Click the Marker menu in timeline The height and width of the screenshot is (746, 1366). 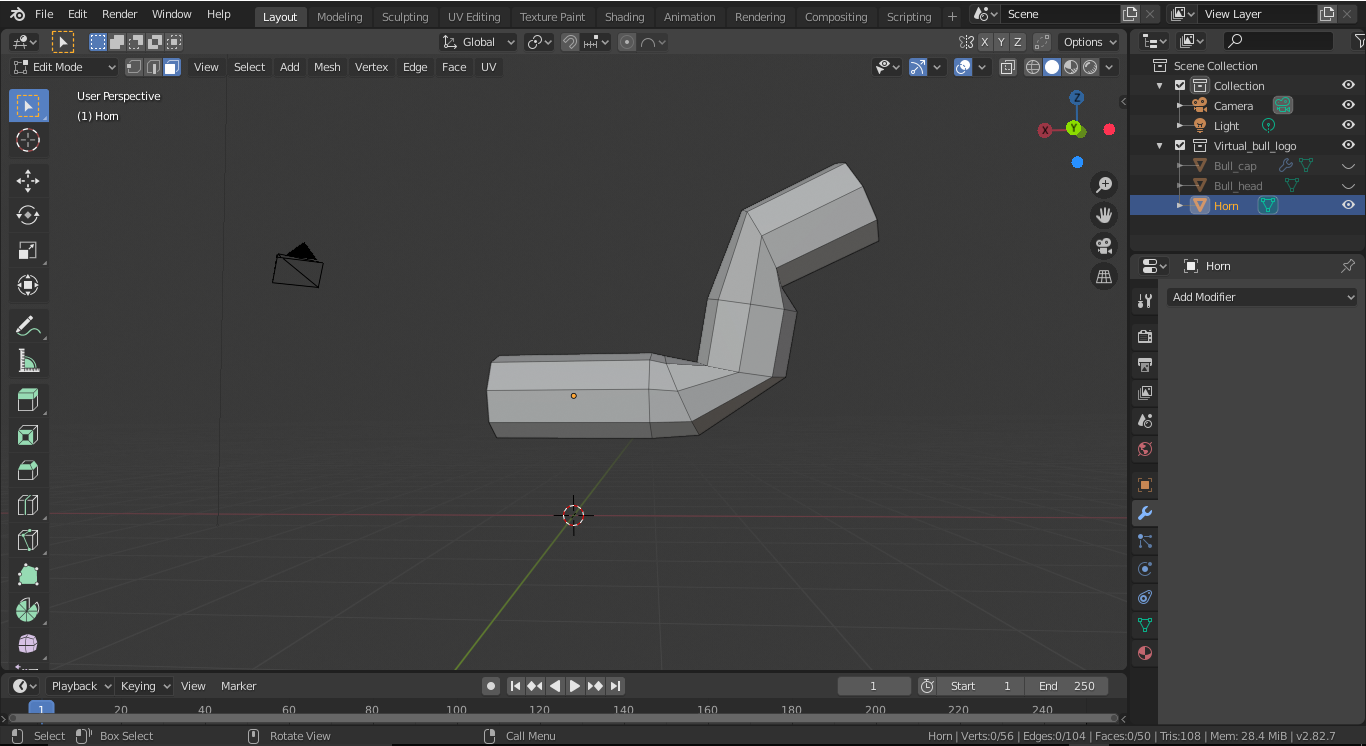click(239, 686)
